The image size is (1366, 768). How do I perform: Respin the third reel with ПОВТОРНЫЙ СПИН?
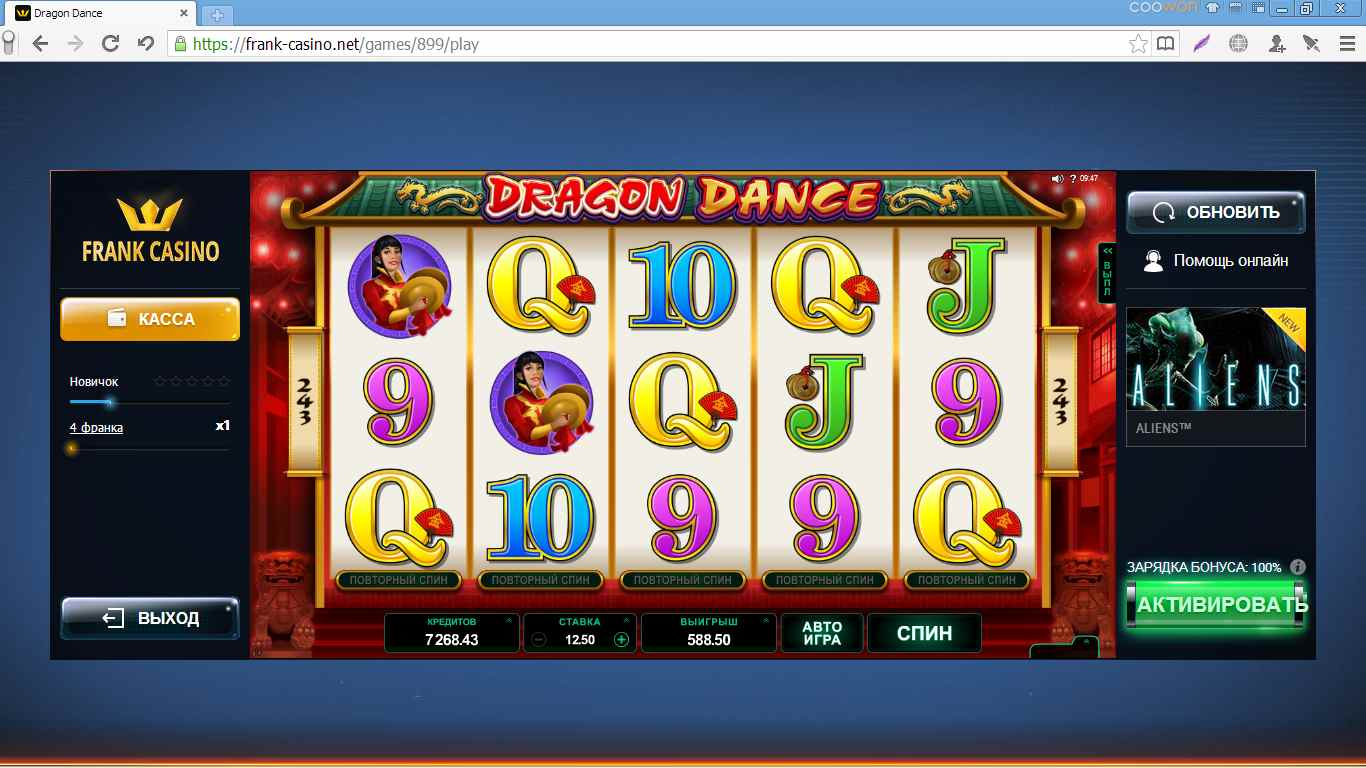tap(683, 580)
